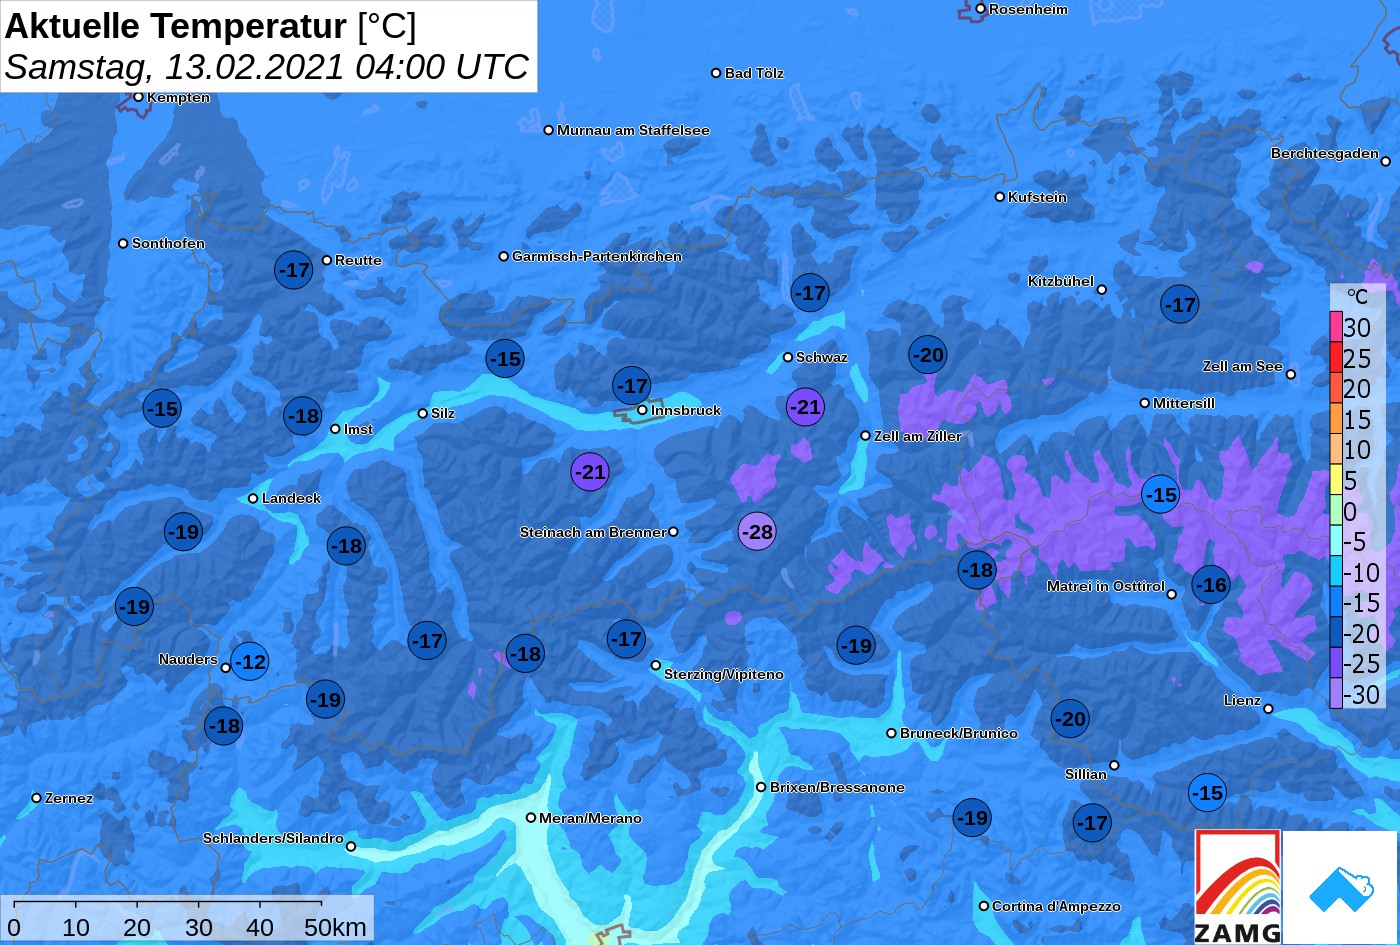The height and width of the screenshot is (945, 1400).
Task: Click the 'Schlanders/Silandro' label
Action: coord(273,838)
